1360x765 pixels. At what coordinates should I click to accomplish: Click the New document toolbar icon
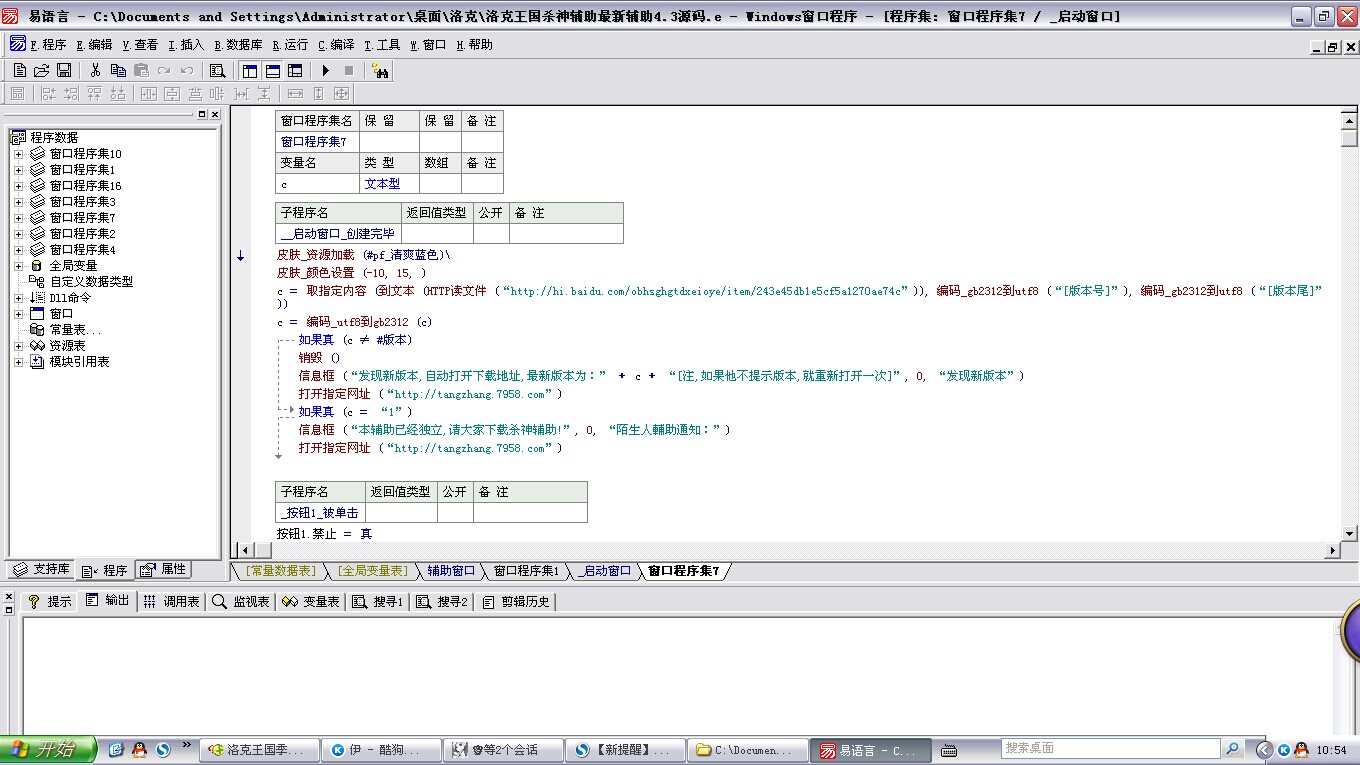pos(20,70)
